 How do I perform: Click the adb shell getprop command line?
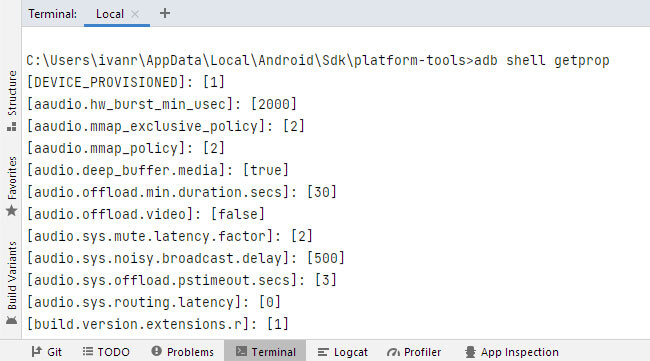tap(318, 61)
